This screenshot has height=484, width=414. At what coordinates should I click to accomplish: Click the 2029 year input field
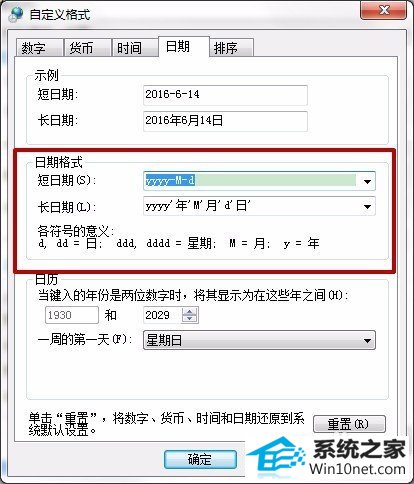[x=163, y=315]
